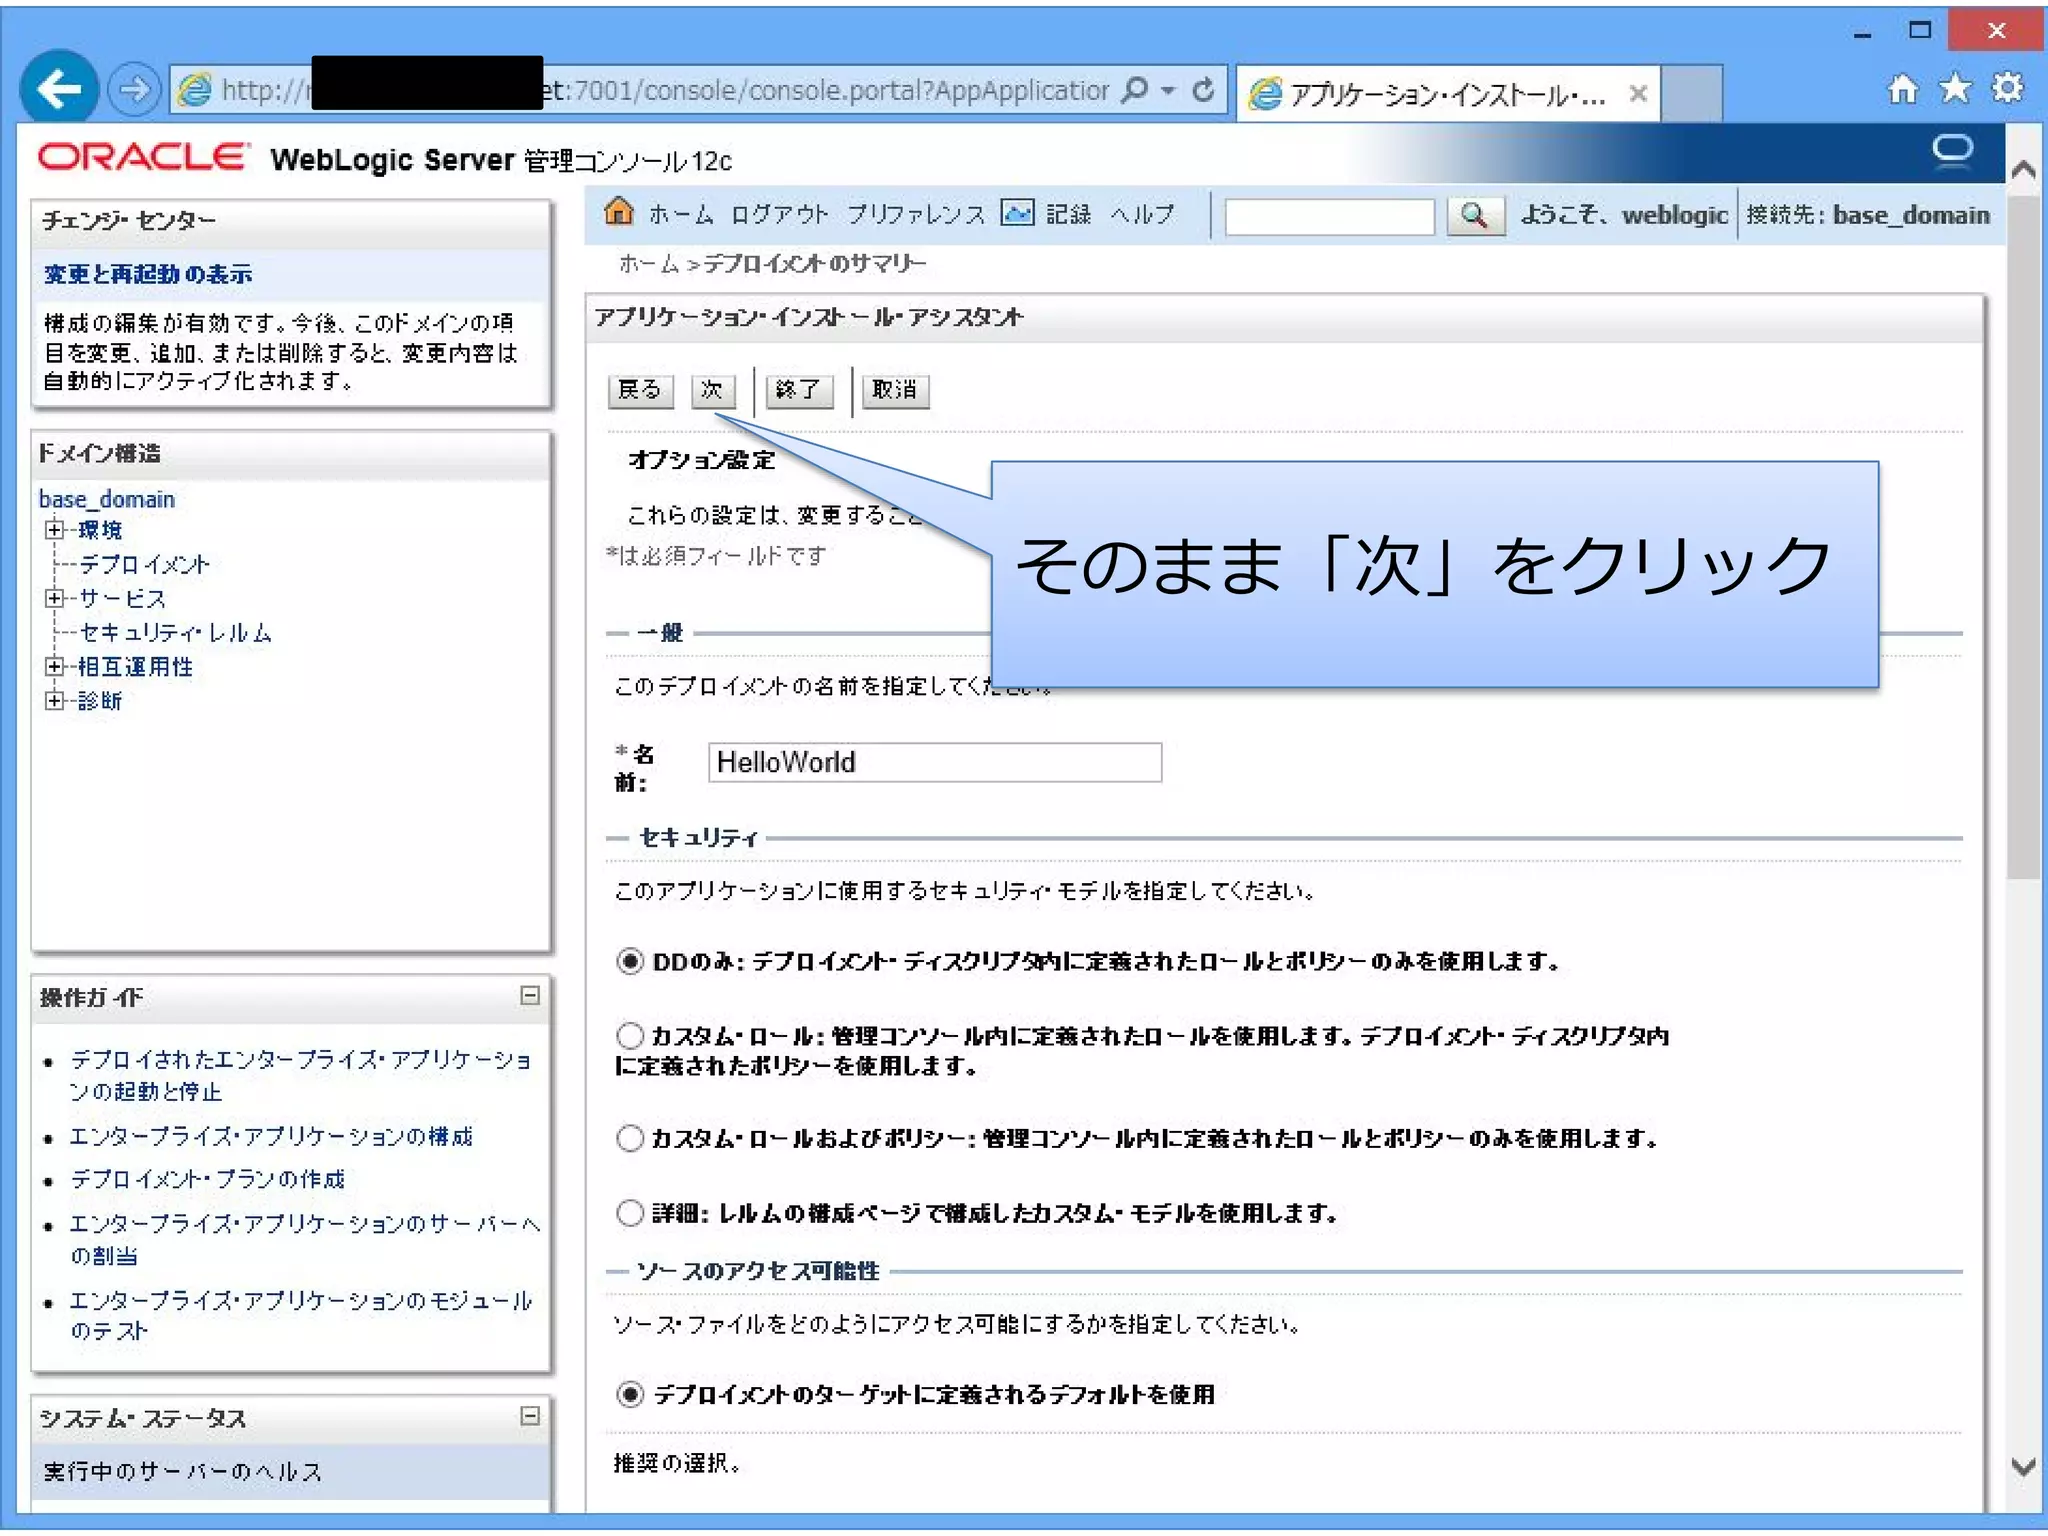Click the page scrollbar up arrow
Image resolution: width=2048 pixels, height=1536 pixels.
(2023, 170)
